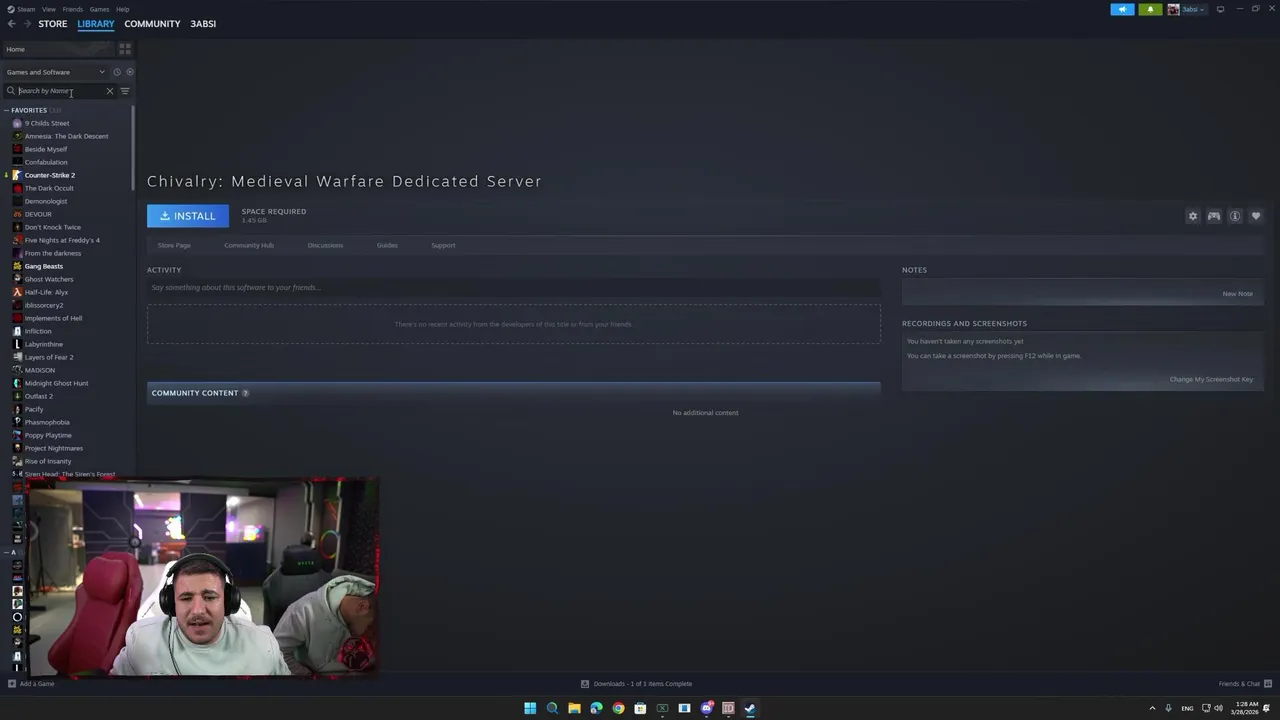Switch to the COMMUNITY tab
The height and width of the screenshot is (720, 1280).
(x=152, y=24)
